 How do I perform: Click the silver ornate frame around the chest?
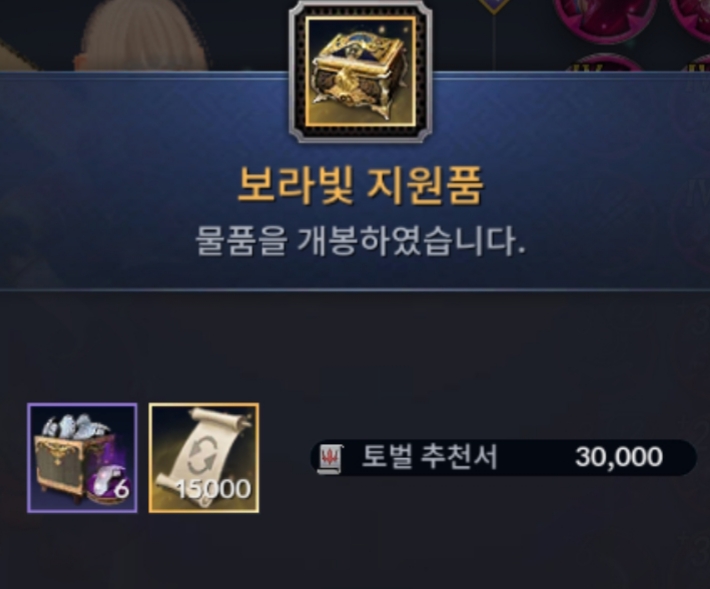tap(360, 72)
